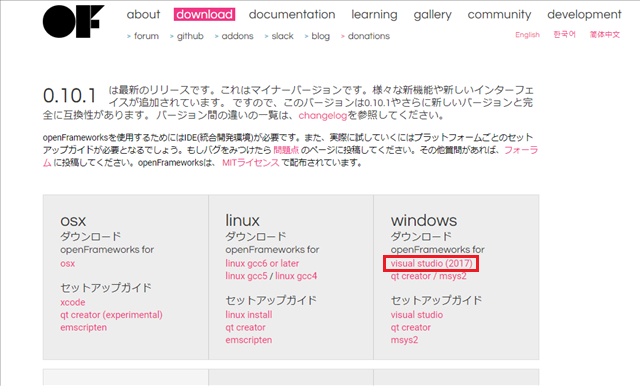Open linux qt creator setup guide
Screen dimensions: 640x386
[245, 328]
